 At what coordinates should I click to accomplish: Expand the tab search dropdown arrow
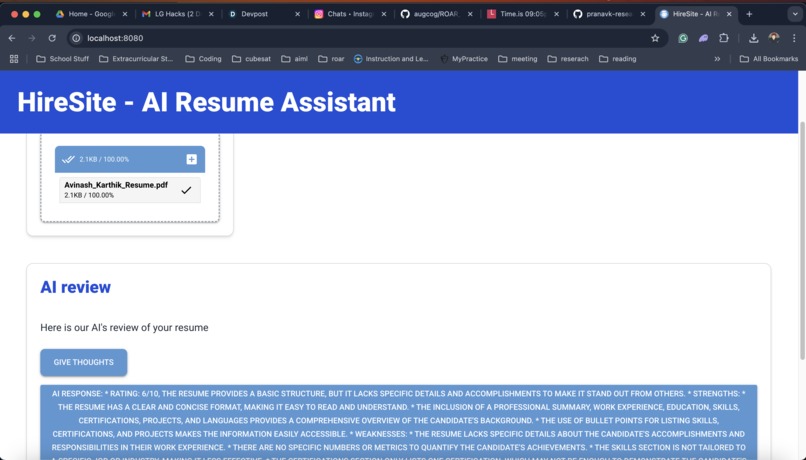795,14
